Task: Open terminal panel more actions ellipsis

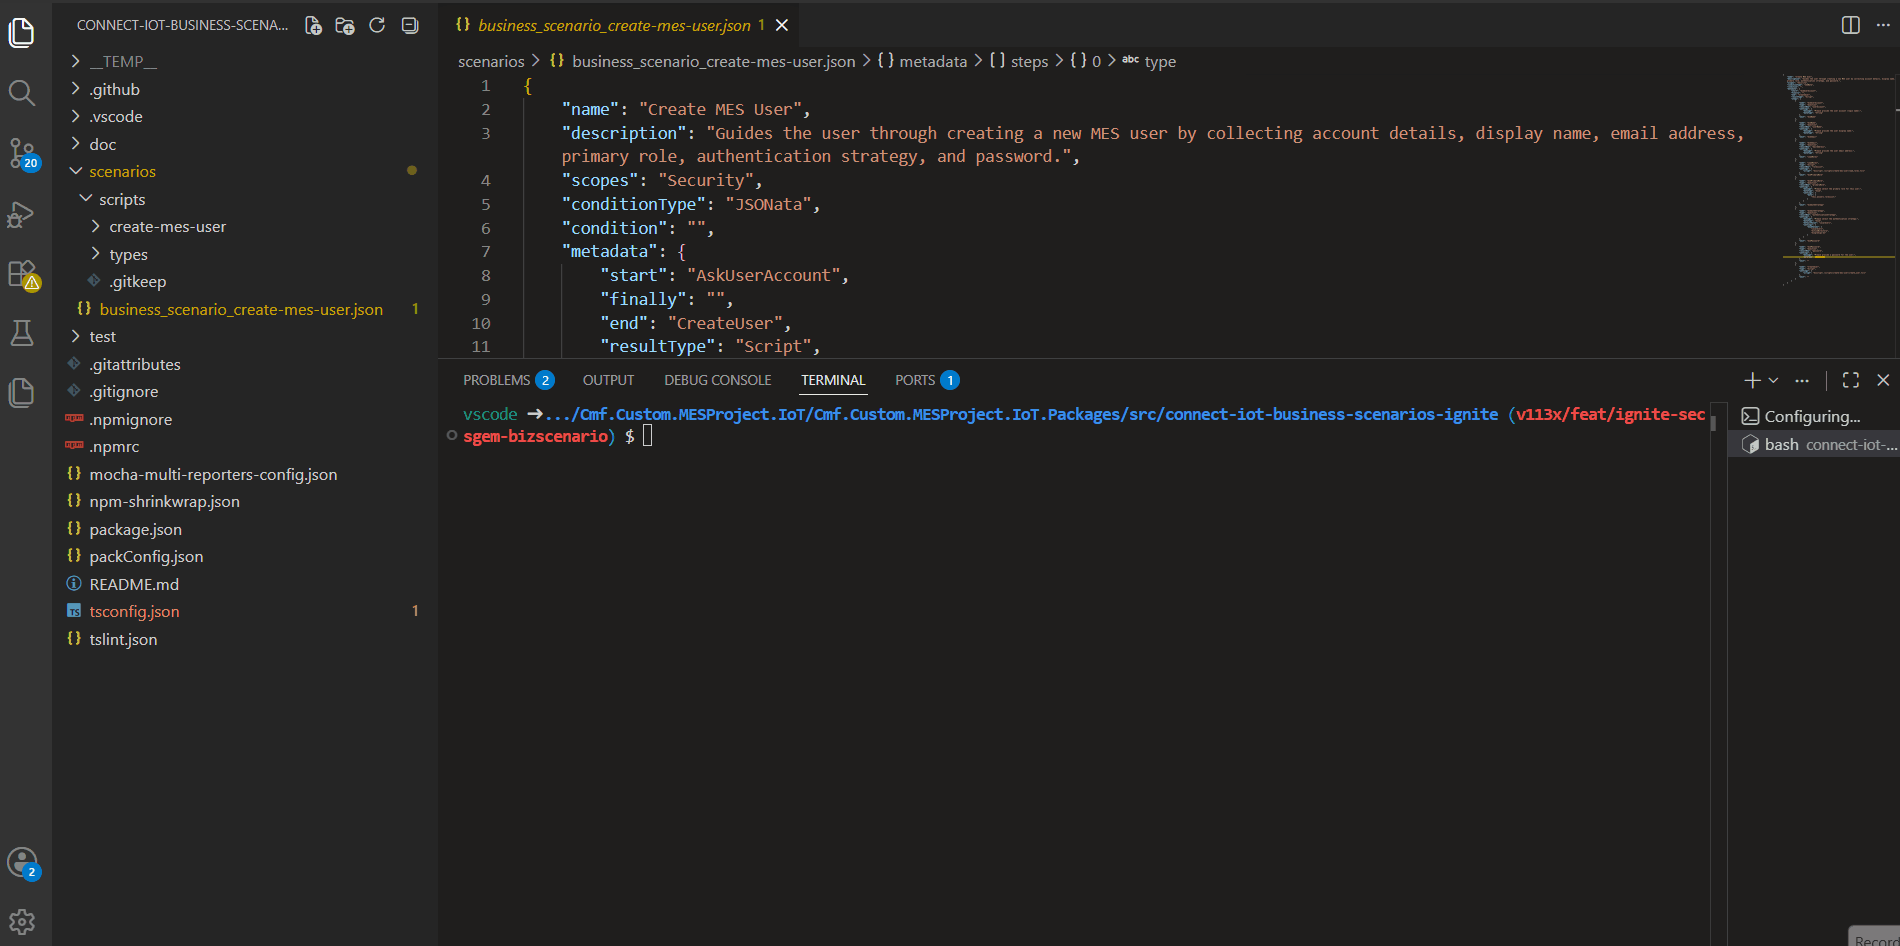Action: point(1802,380)
